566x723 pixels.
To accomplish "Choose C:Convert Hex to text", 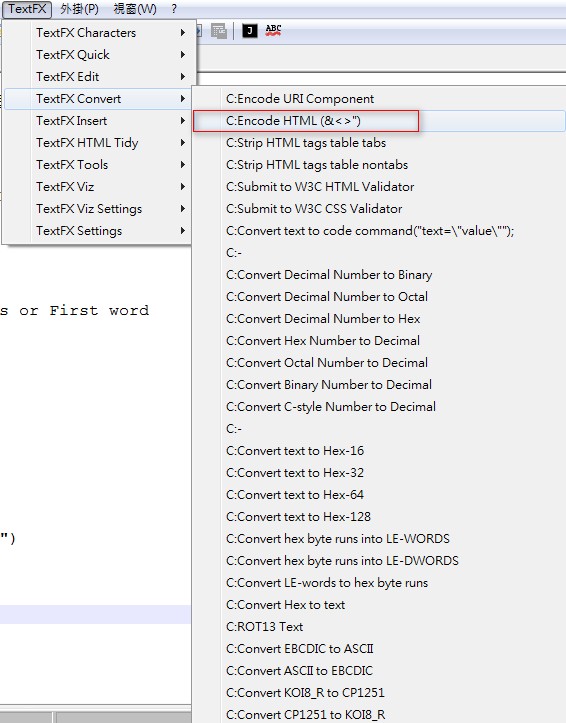I will (x=379, y=604).
